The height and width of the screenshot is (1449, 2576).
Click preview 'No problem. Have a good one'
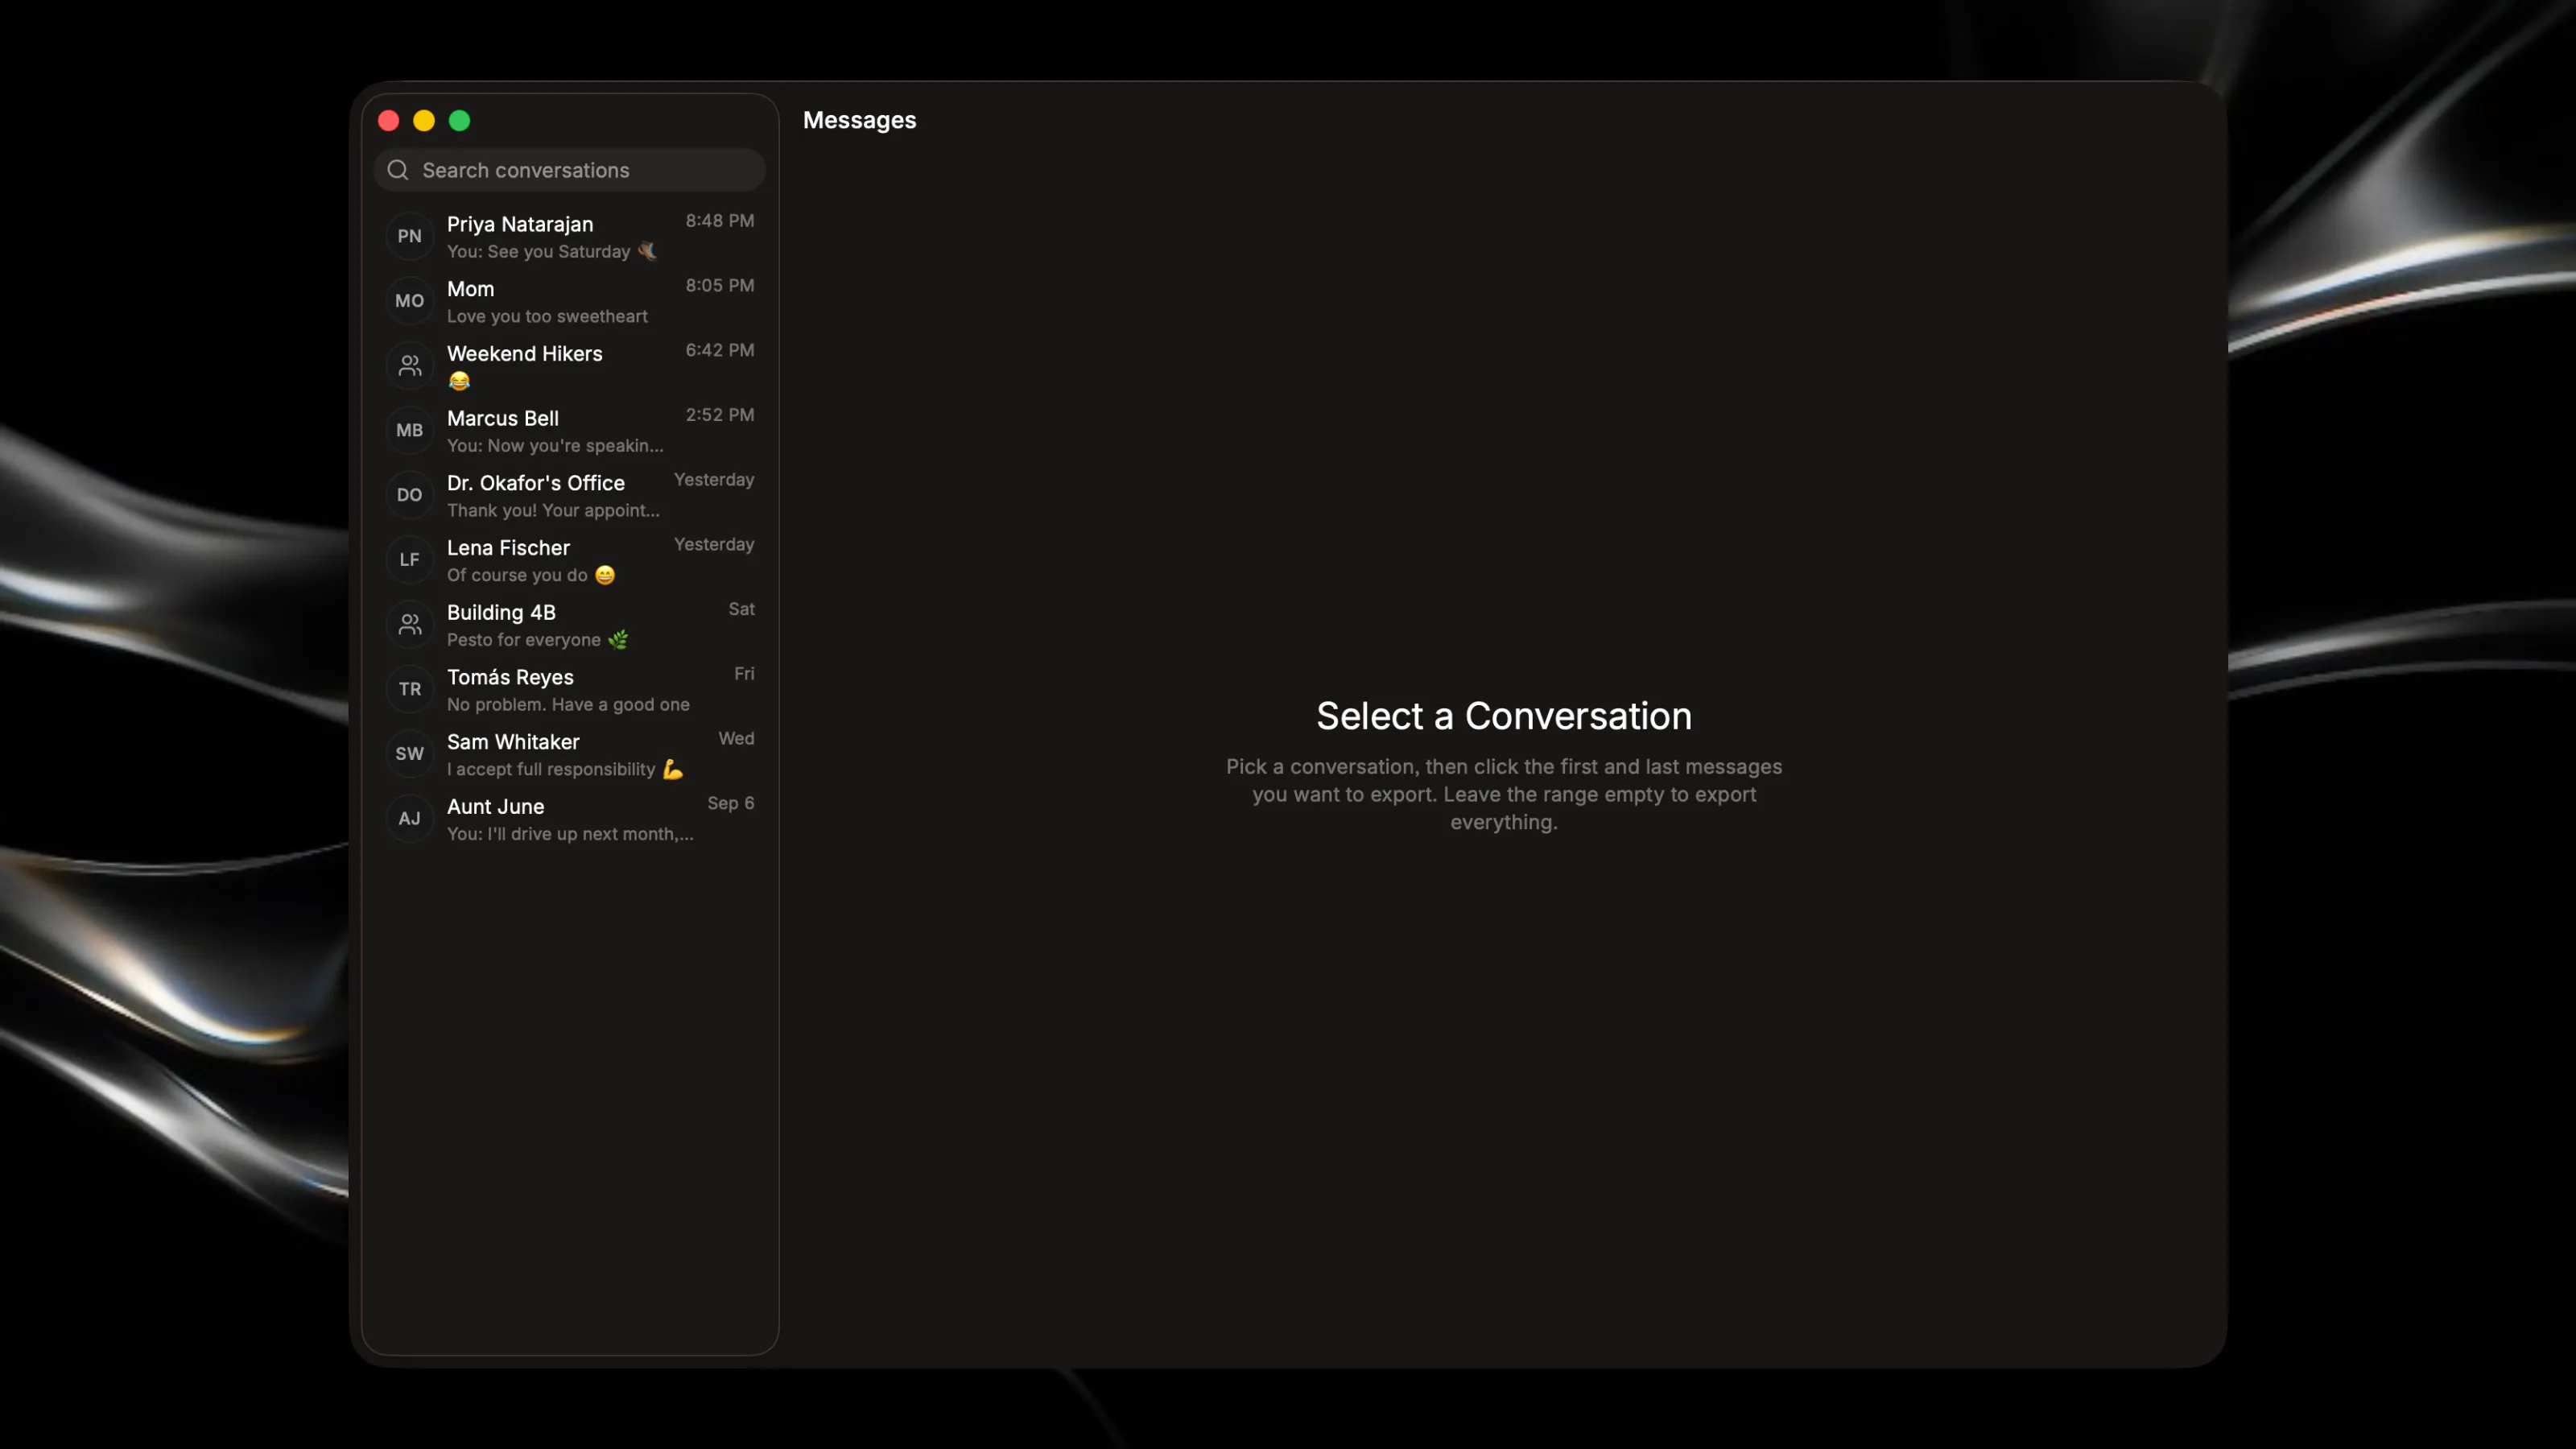tap(568, 705)
